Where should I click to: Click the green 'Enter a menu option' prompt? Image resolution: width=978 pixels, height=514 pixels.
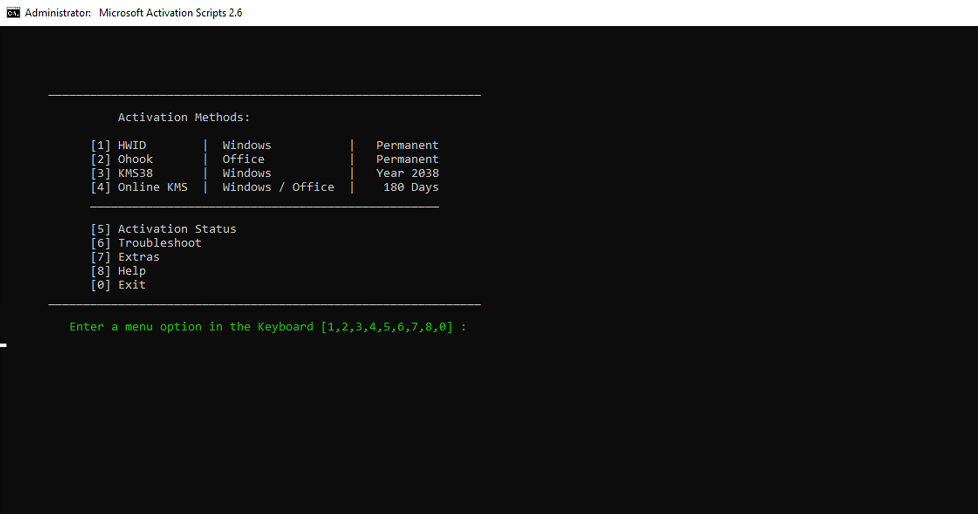[268, 327]
